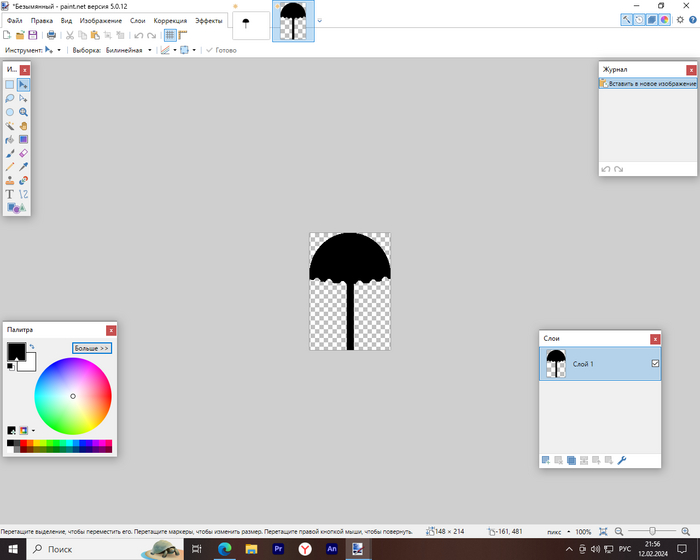Viewport: 700px width, 560px height.
Task: Toggle visibility checkbox for Слой 1
Action: [x=655, y=364]
